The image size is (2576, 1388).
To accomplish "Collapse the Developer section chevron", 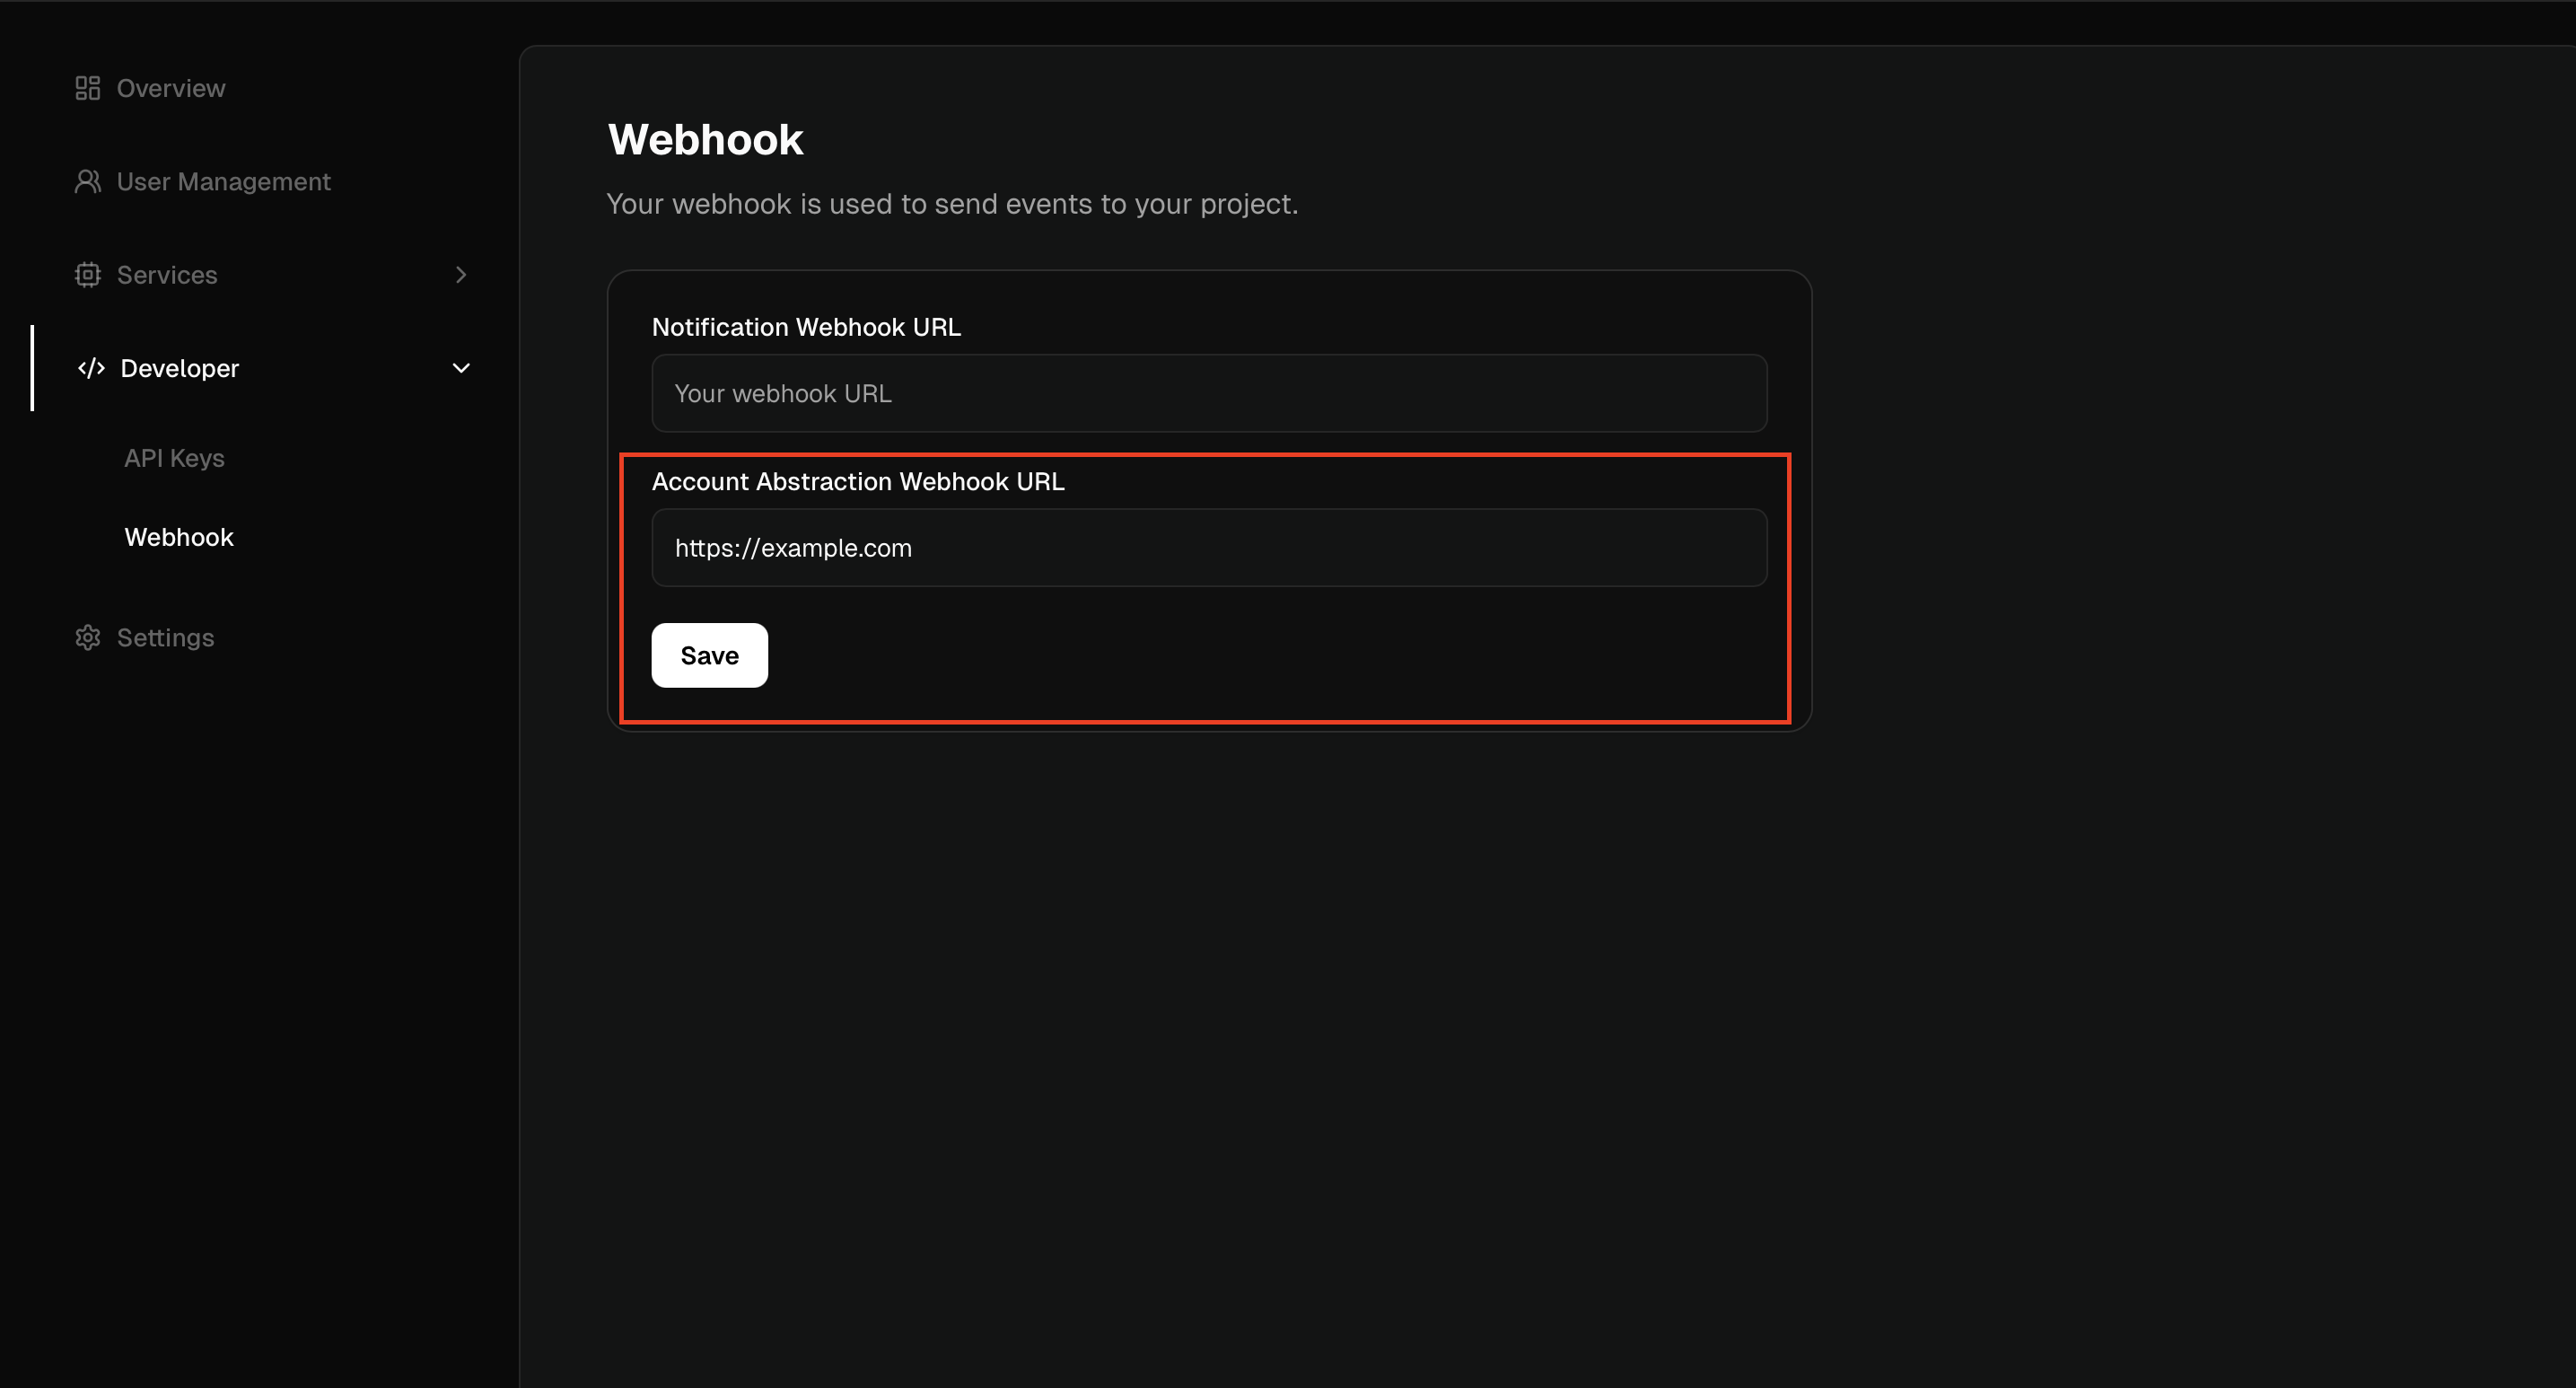I will tap(461, 368).
